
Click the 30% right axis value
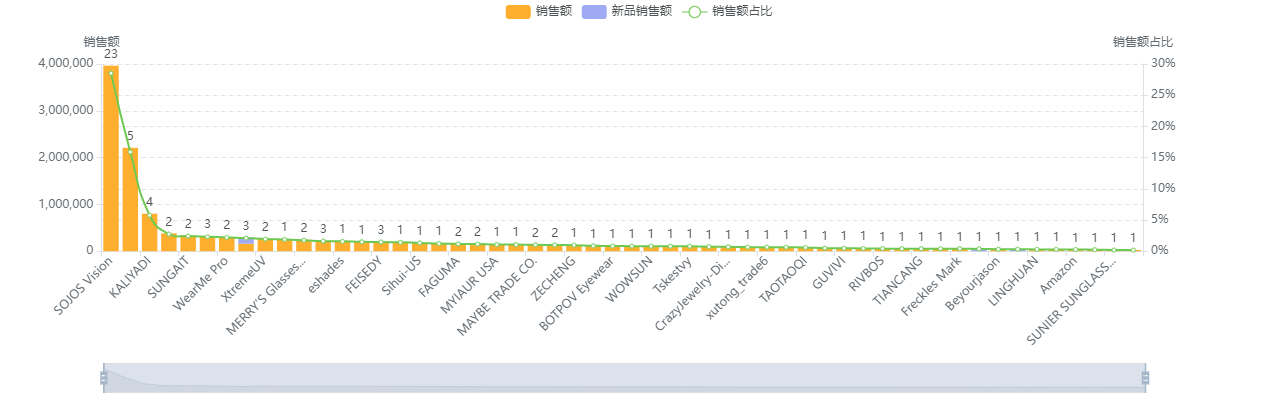pyautogui.click(x=1163, y=63)
